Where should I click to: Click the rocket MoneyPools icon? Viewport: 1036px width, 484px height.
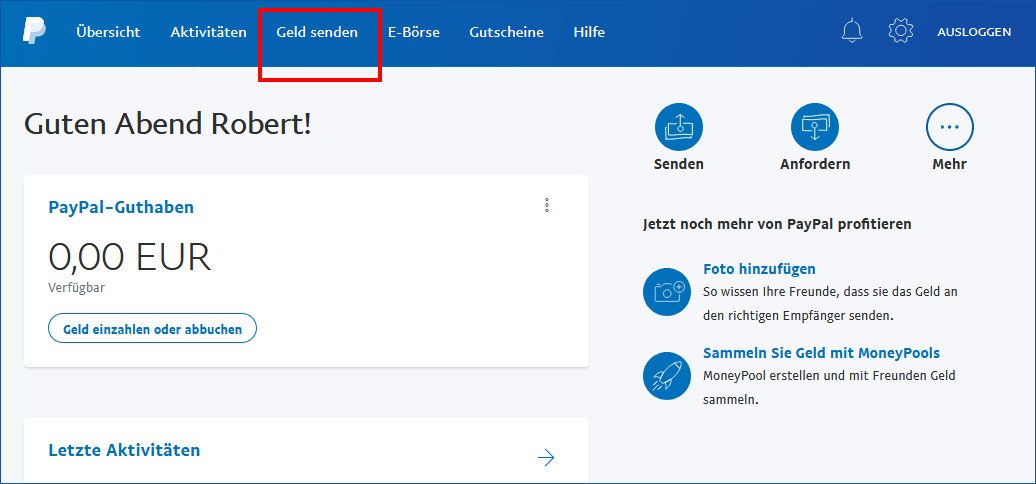[667, 376]
